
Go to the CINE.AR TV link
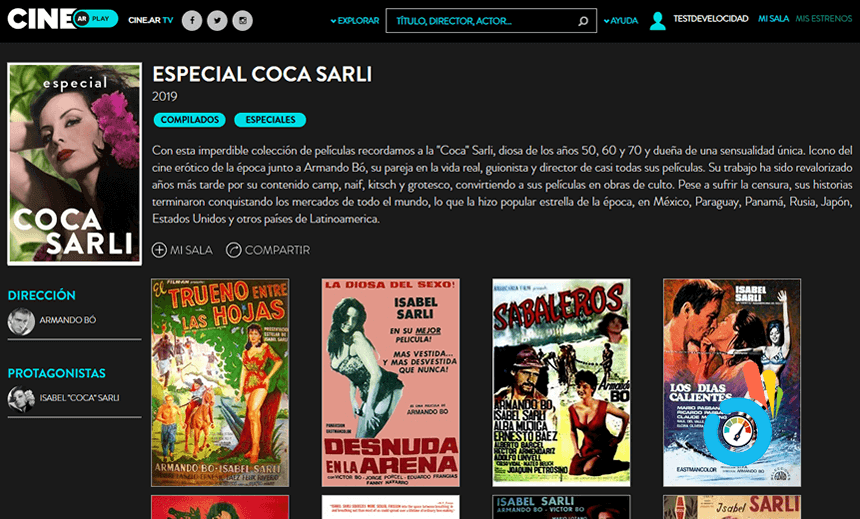[150, 20]
